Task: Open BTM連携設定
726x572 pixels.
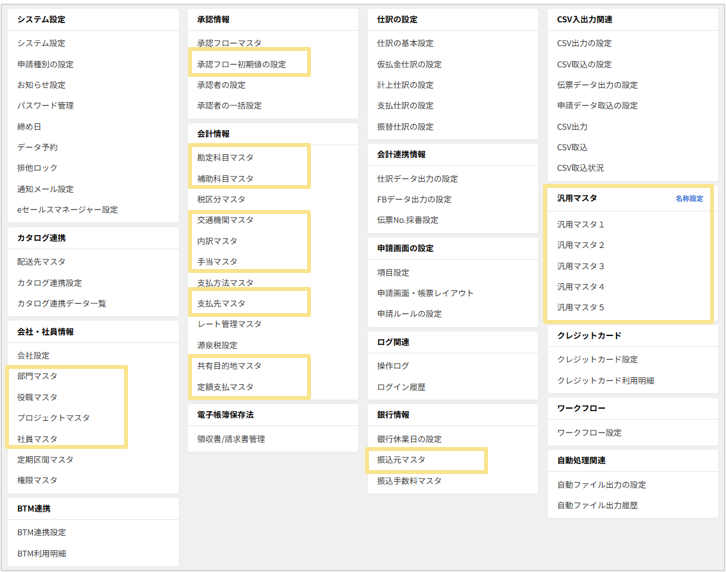Action: click(x=41, y=533)
